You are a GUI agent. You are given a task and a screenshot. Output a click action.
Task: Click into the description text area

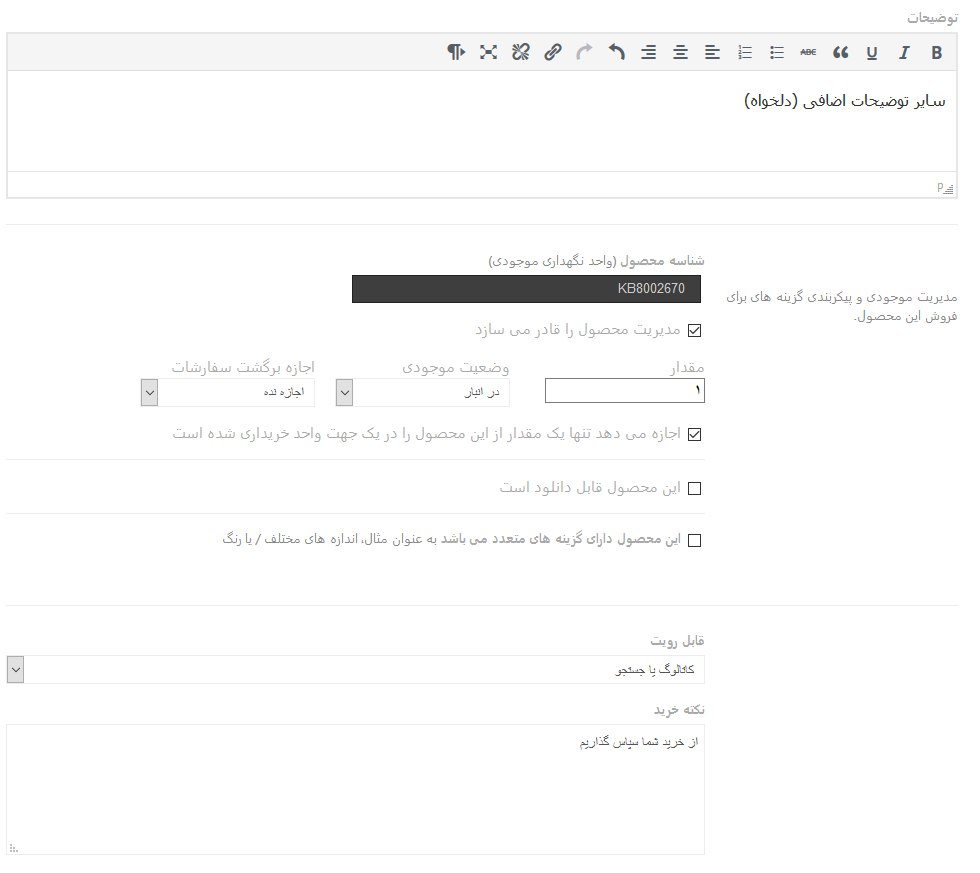pyautogui.click(x=482, y=121)
